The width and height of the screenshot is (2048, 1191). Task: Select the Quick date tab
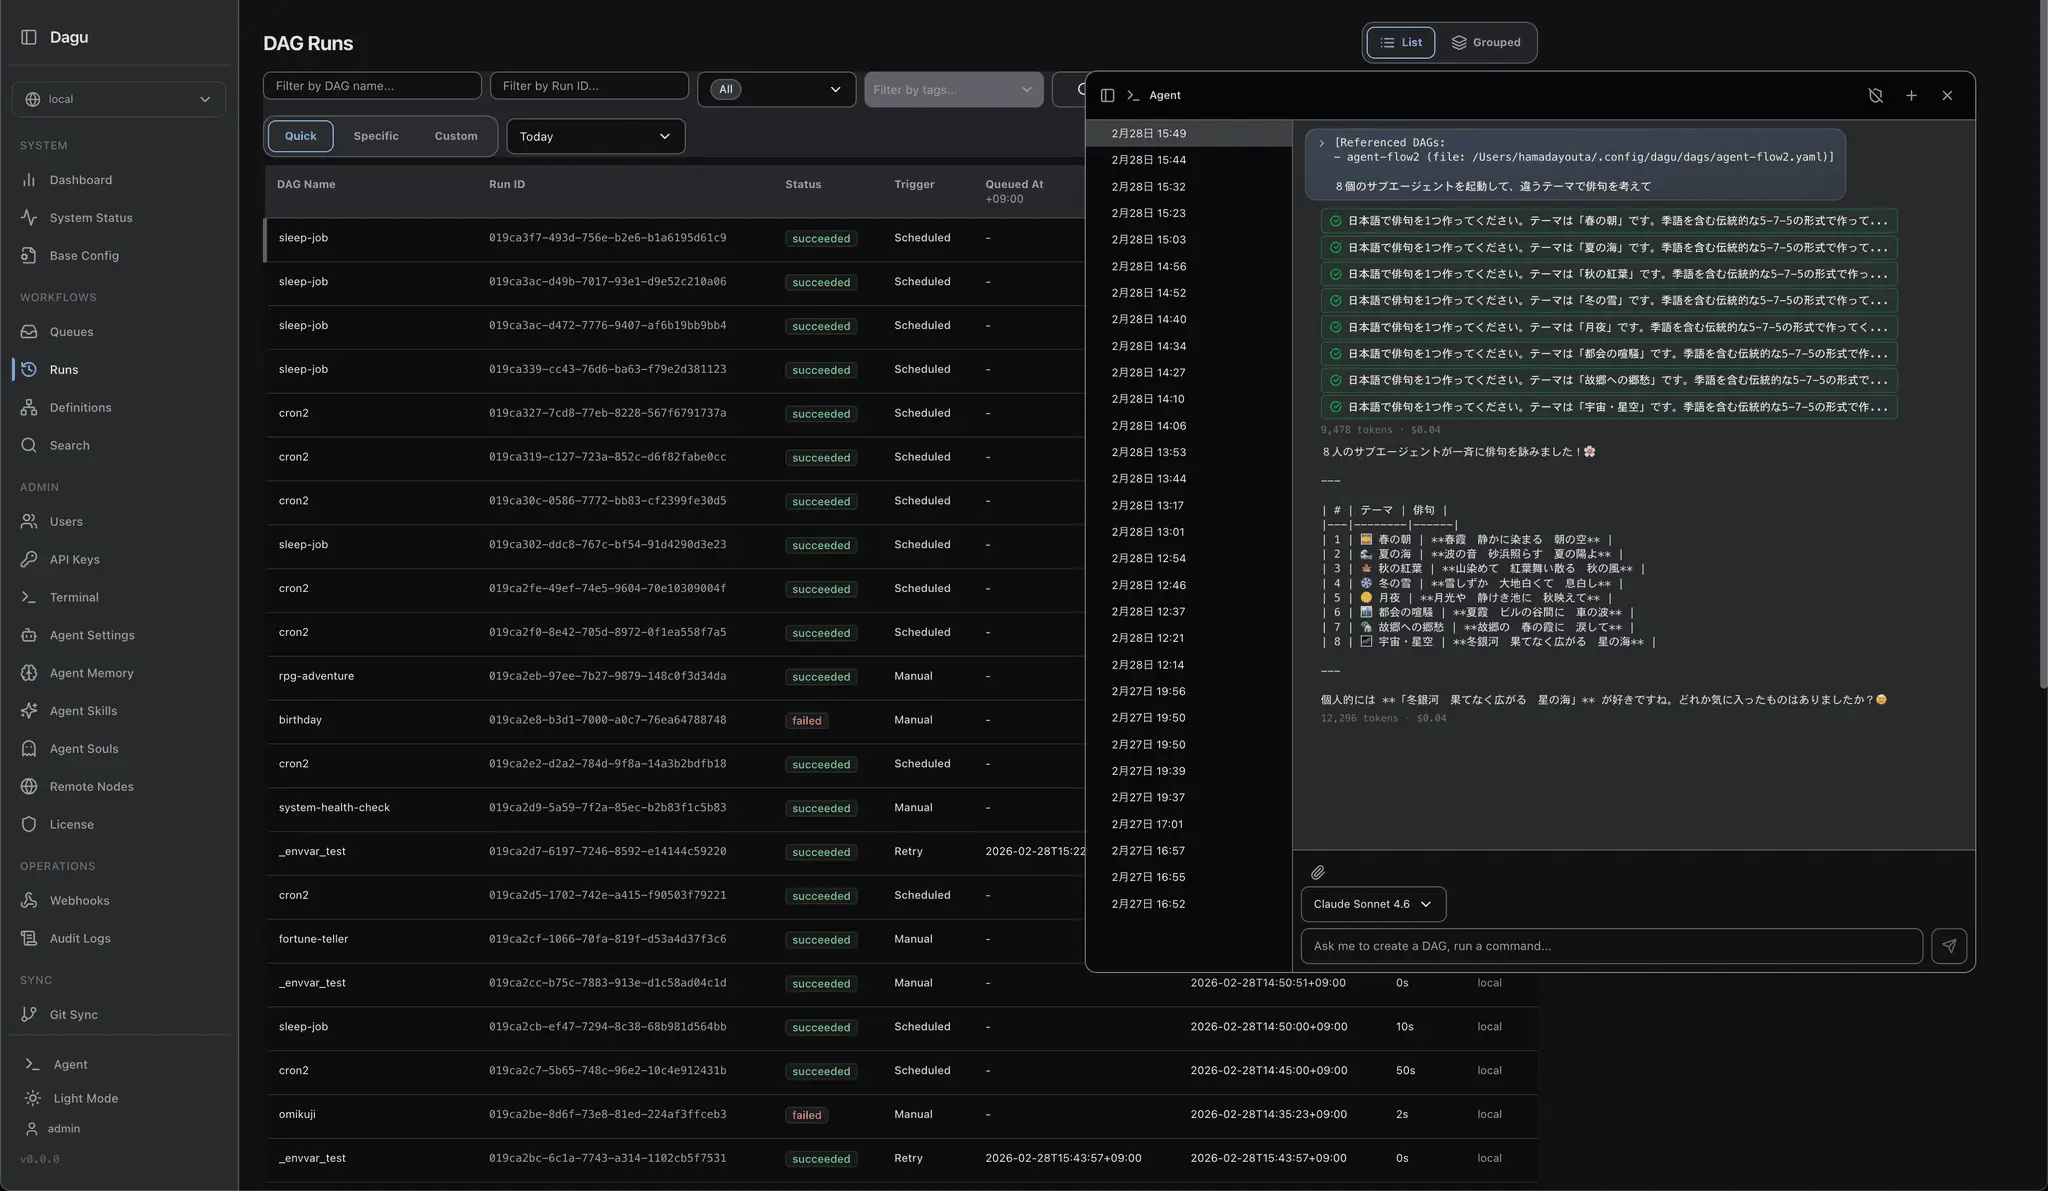[x=300, y=136]
